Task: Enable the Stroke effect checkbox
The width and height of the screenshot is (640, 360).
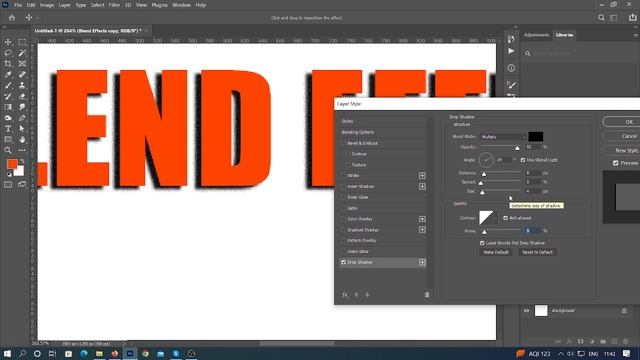Action: coord(344,176)
